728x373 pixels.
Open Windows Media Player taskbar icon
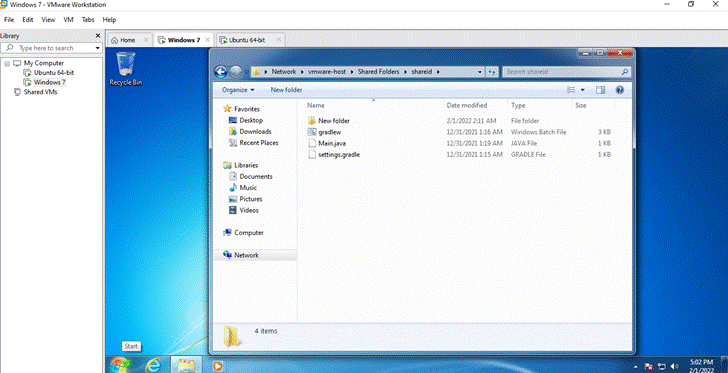[217, 366]
